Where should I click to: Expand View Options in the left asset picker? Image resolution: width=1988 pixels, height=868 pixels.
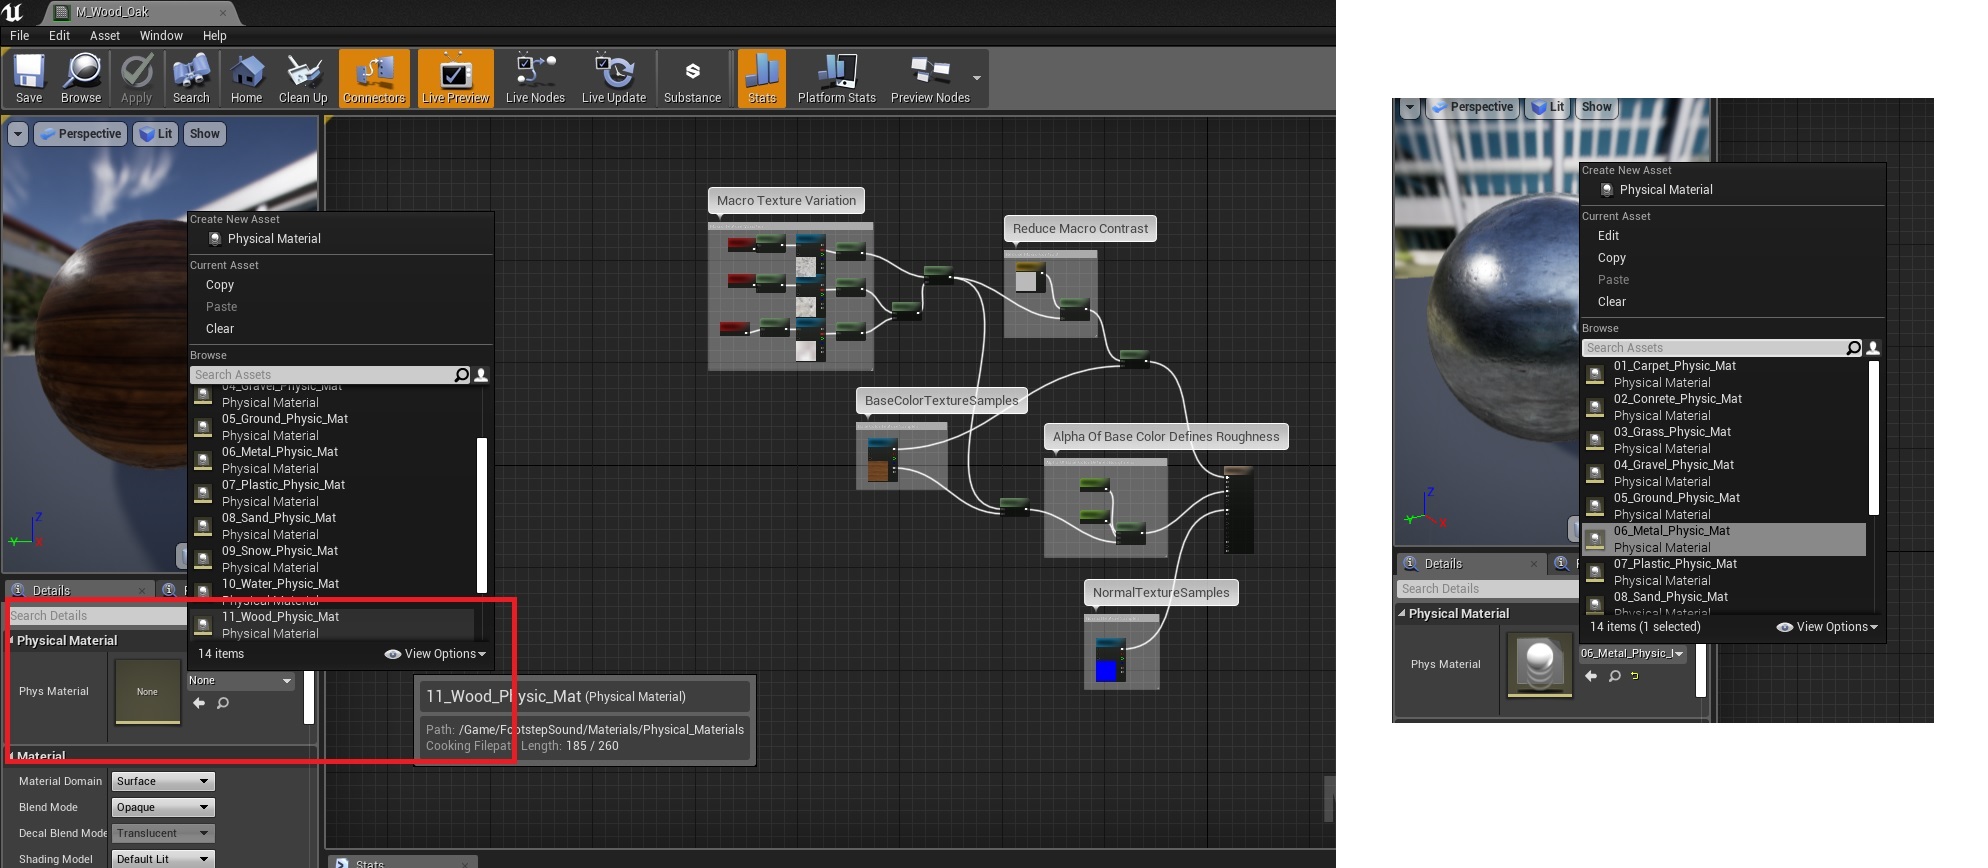(436, 654)
